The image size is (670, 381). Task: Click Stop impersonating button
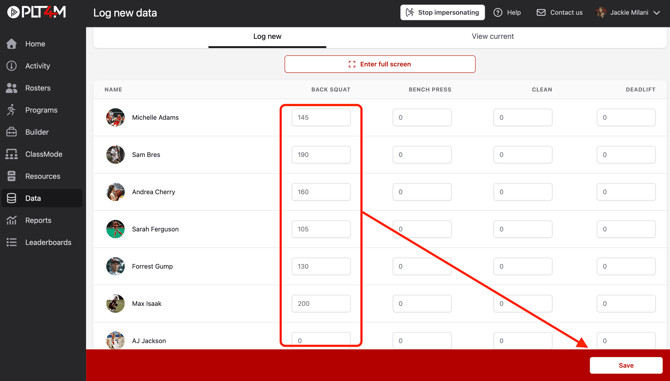(442, 12)
